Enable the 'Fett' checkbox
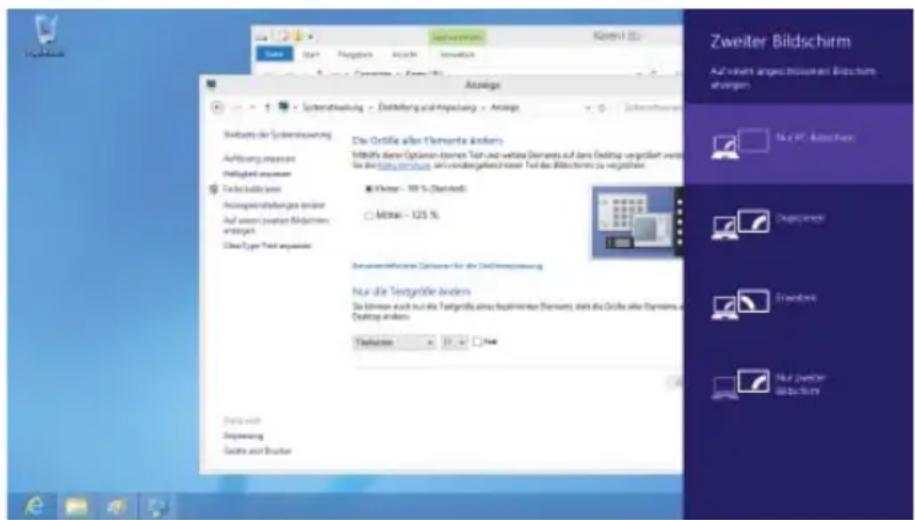The height and width of the screenshot is (520, 915). pos(477,342)
